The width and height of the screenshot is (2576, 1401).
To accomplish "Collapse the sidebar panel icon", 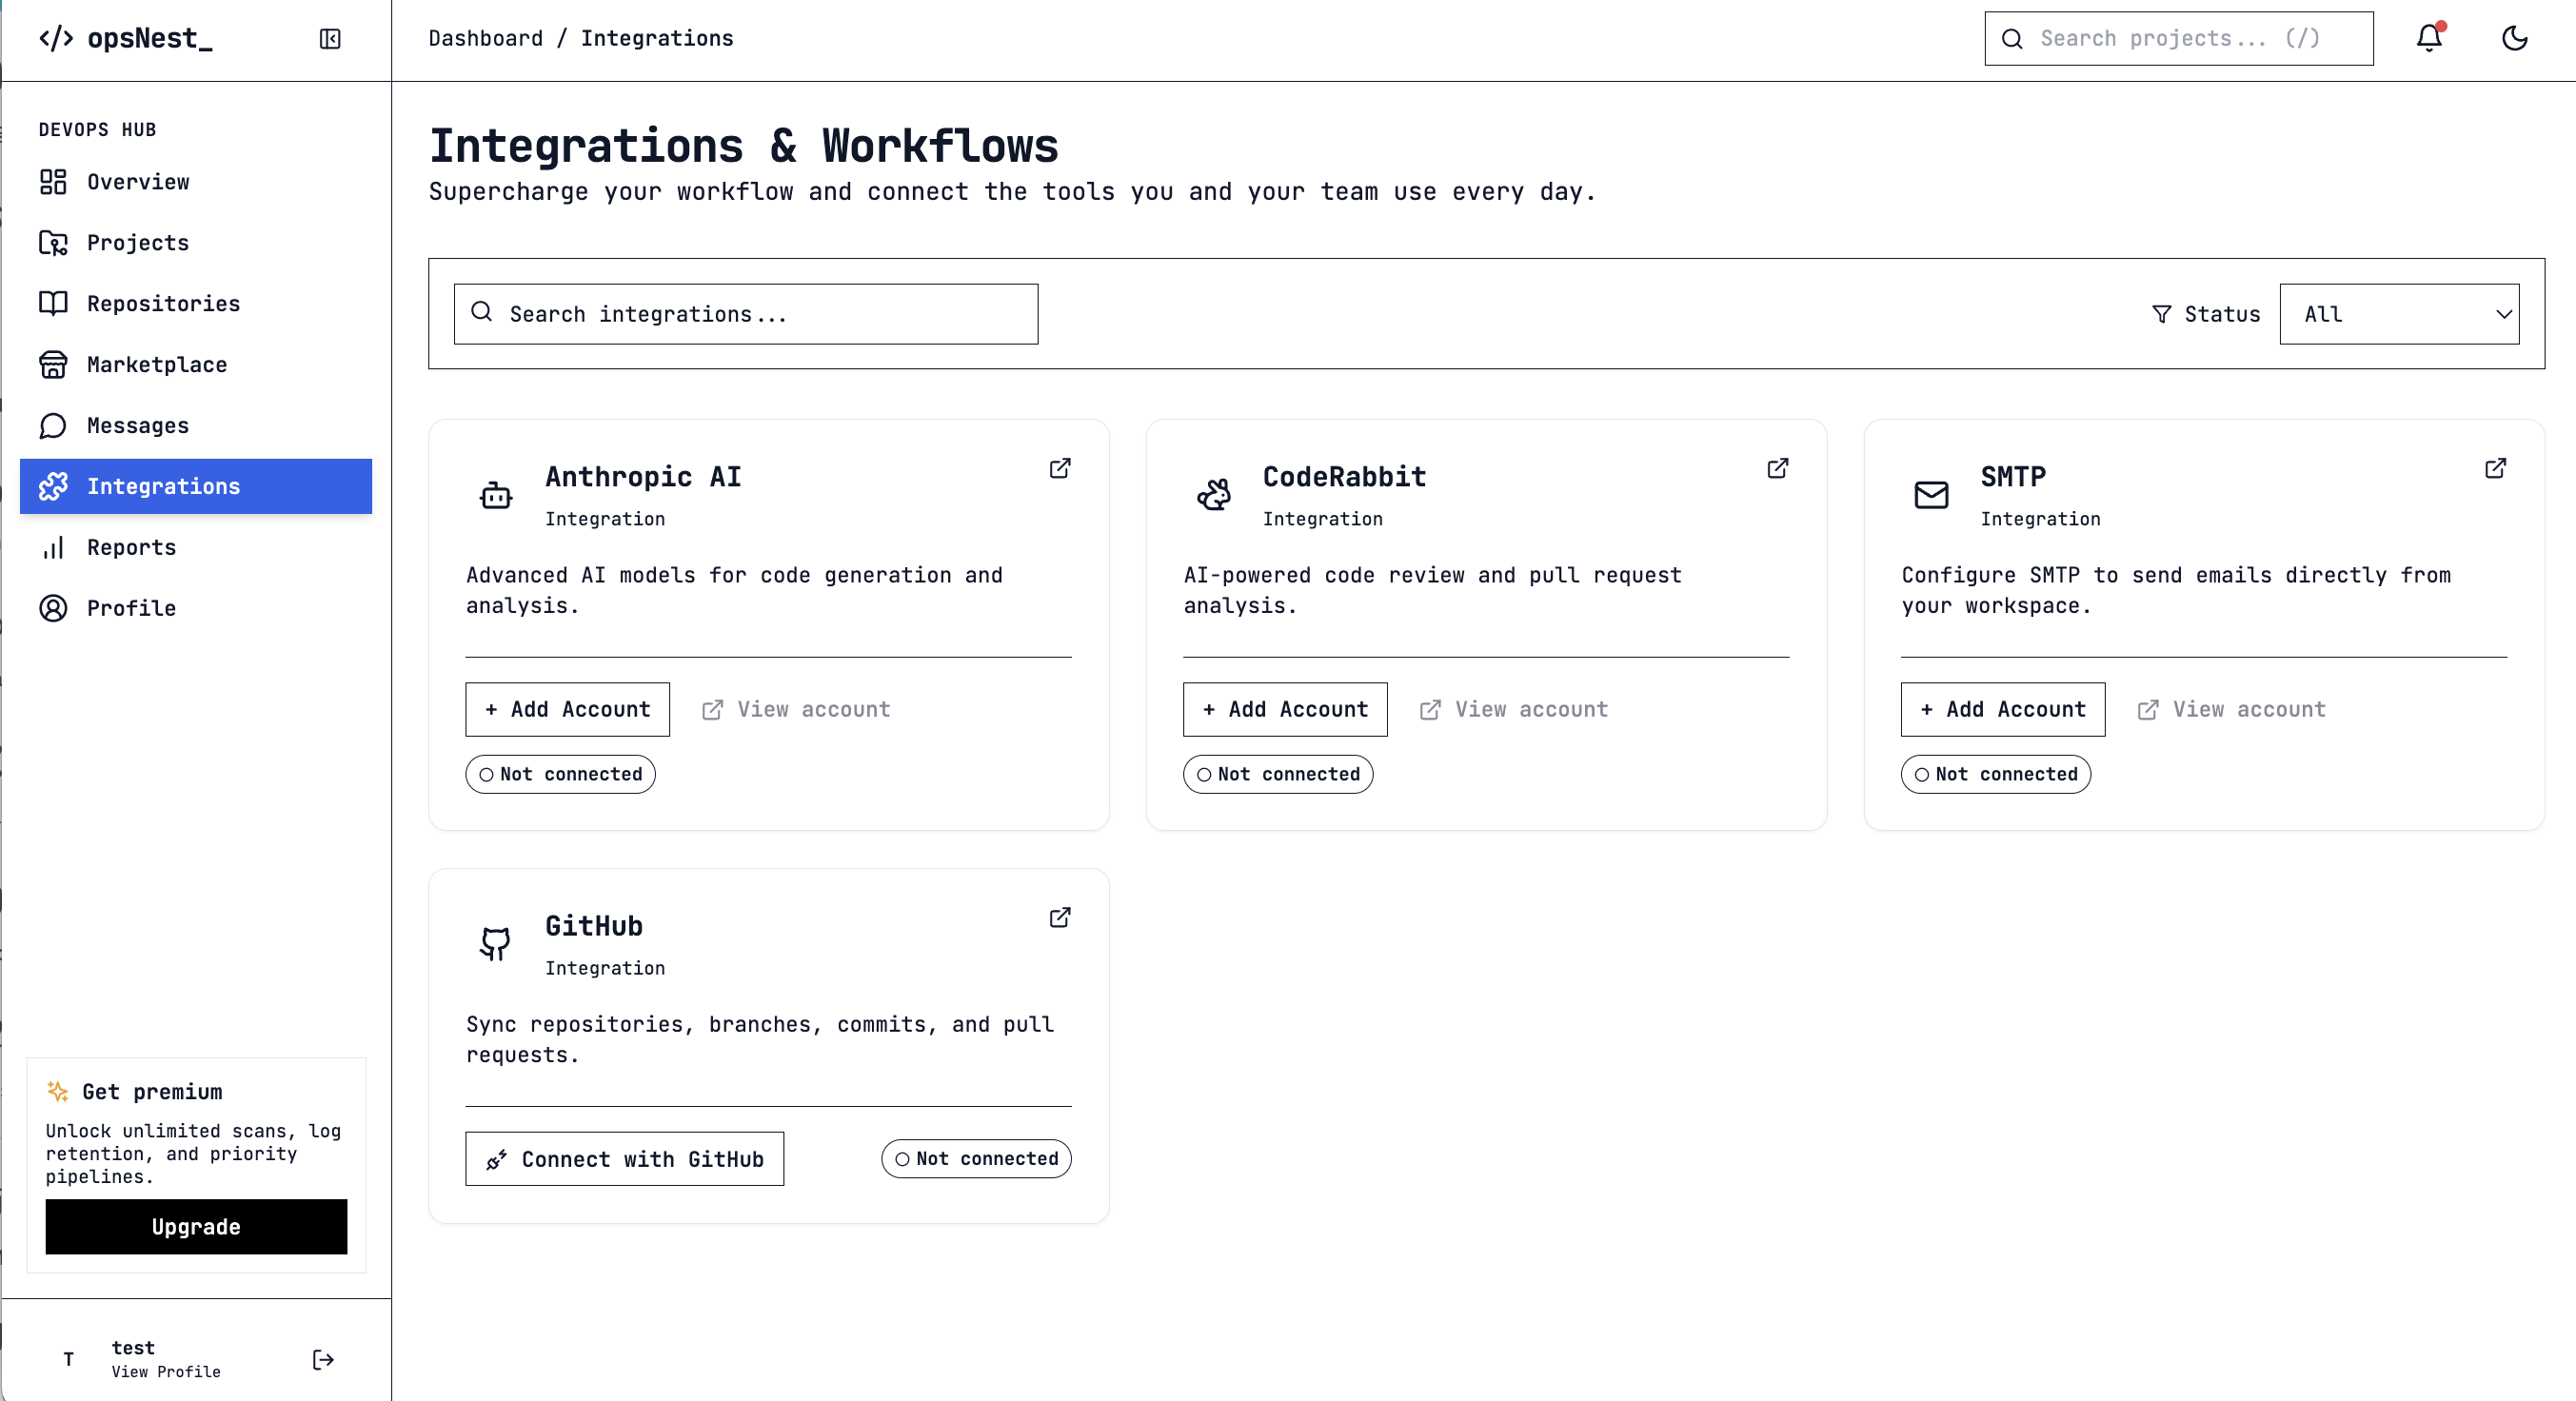I will [330, 39].
